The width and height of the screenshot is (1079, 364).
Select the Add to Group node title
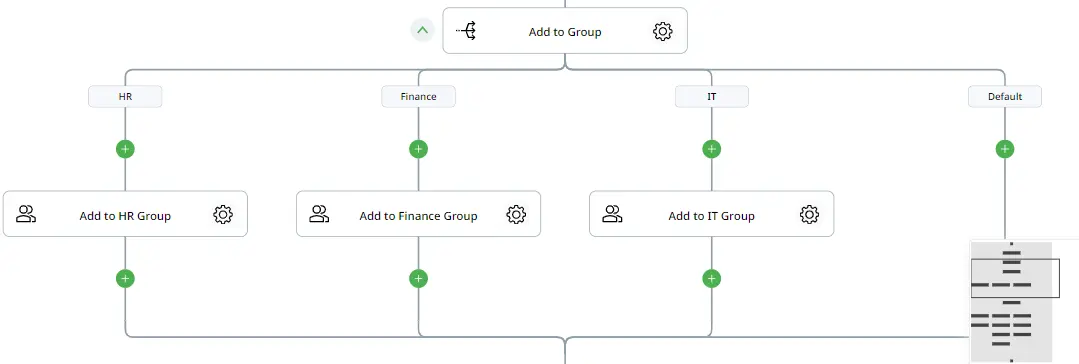(x=565, y=32)
